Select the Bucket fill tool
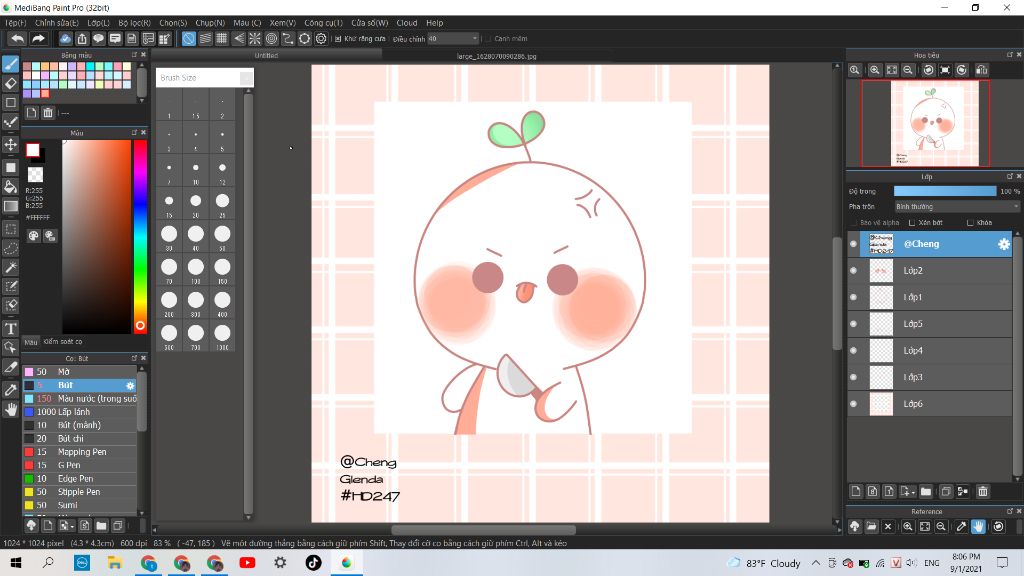 [10, 187]
